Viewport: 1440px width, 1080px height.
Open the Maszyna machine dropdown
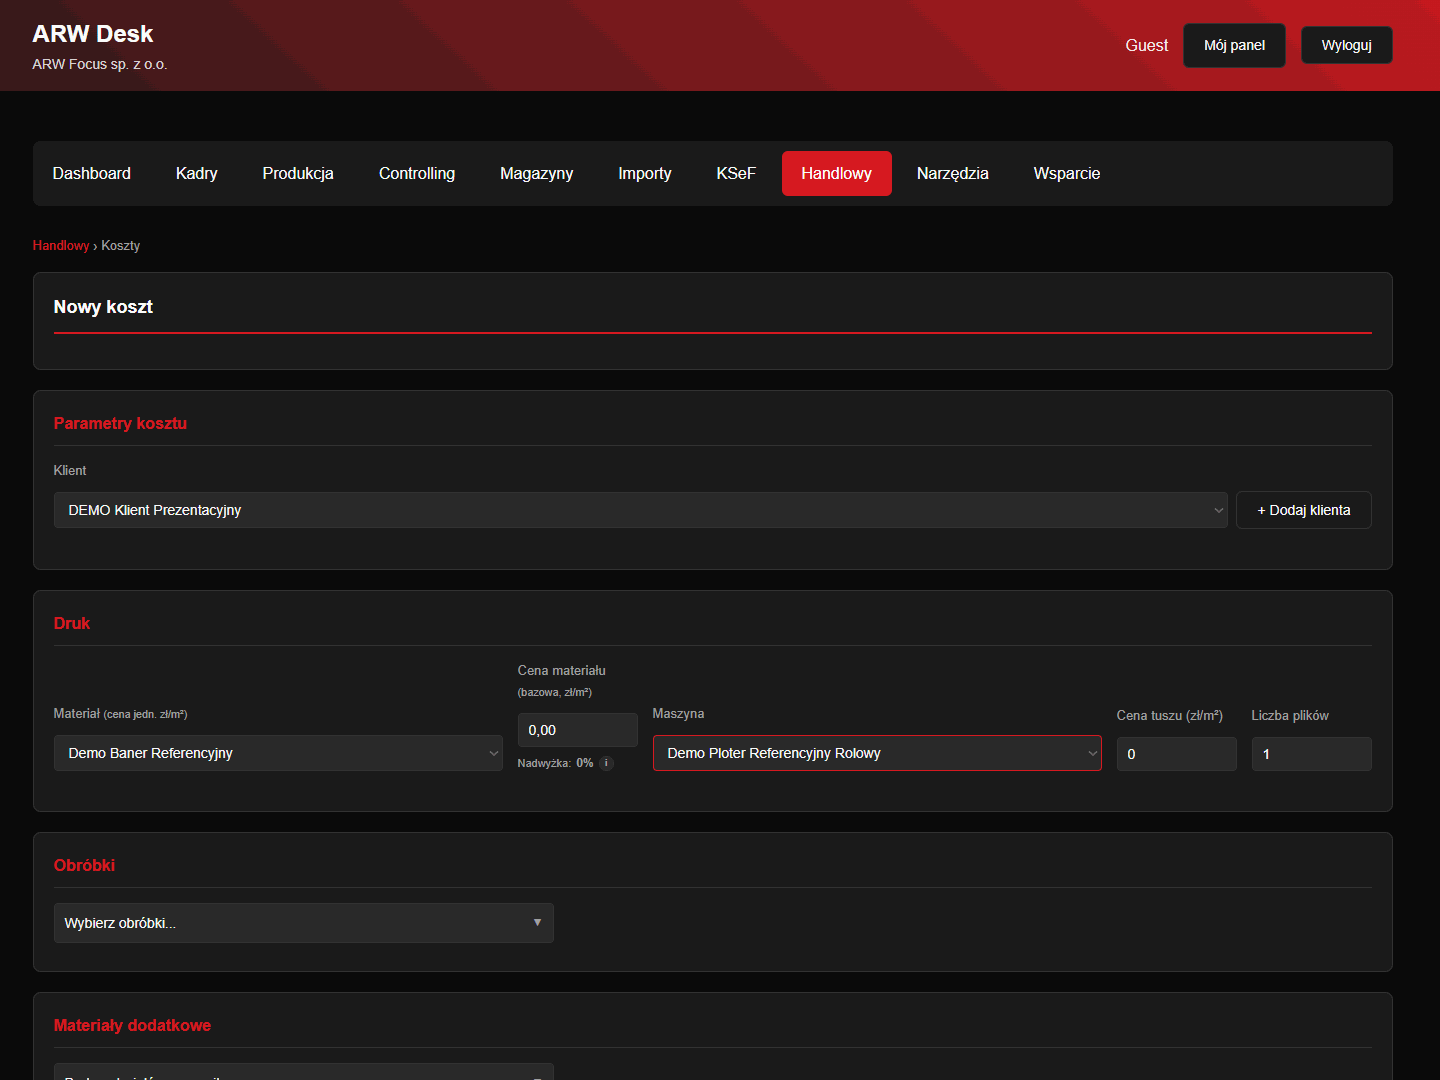[877, 753]
